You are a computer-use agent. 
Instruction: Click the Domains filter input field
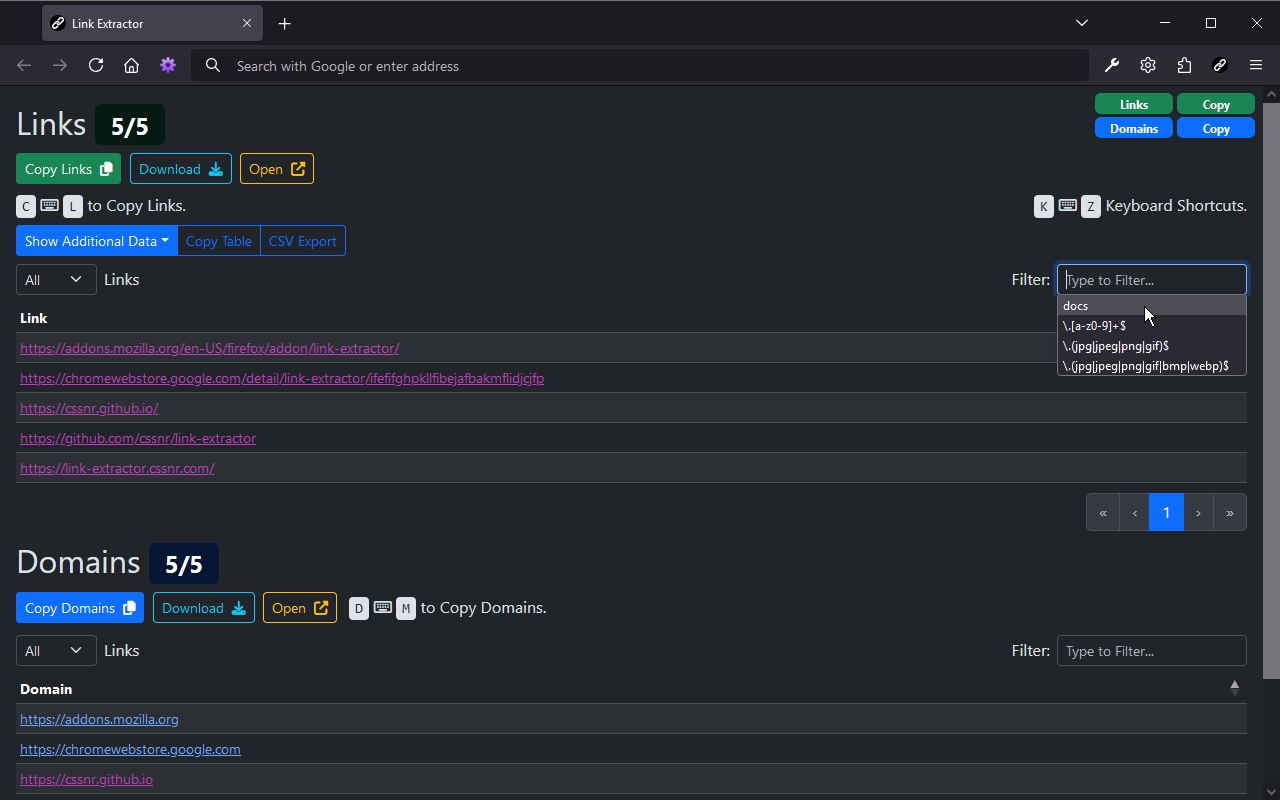pos(1151,651)
